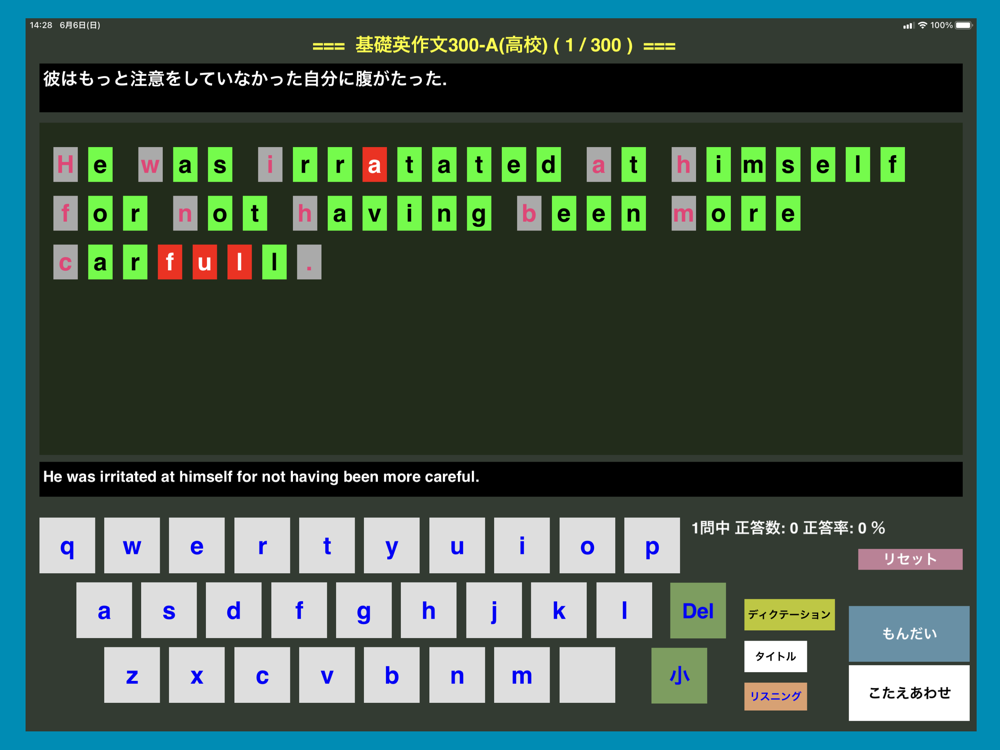Select the grey hint letter 'H' tile
Viewport: 1000px width, 750px height.
66,165
